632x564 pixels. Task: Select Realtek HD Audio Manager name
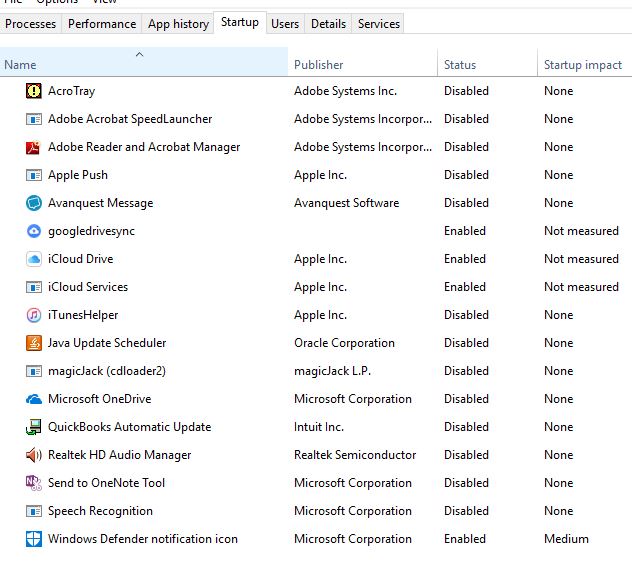point(119,455)
